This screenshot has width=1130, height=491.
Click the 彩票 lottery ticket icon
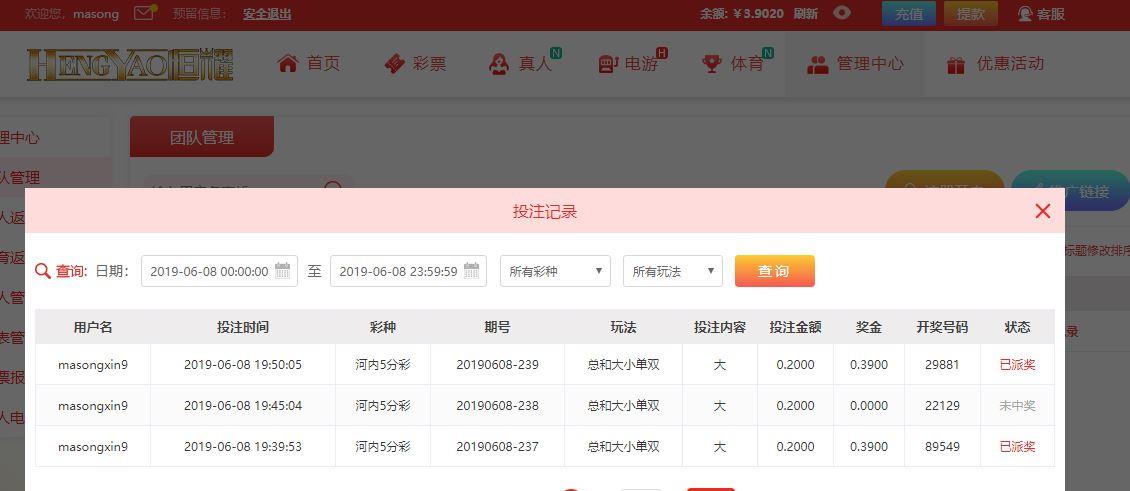[x=395, y=64]
